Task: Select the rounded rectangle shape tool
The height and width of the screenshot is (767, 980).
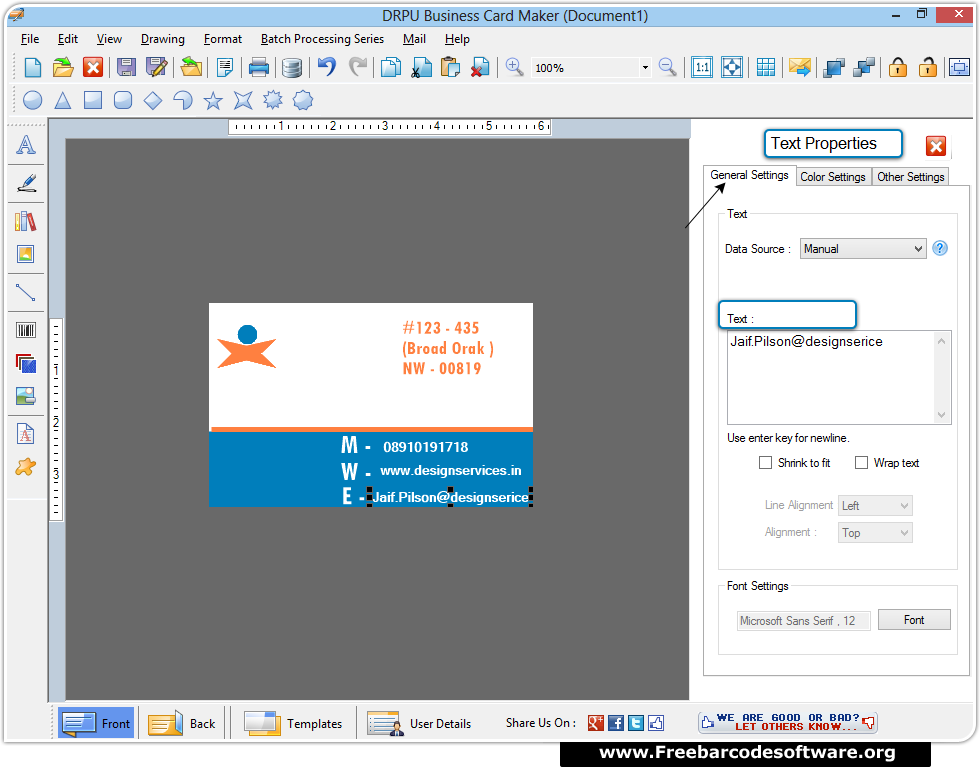Action: tap(123, 100)
